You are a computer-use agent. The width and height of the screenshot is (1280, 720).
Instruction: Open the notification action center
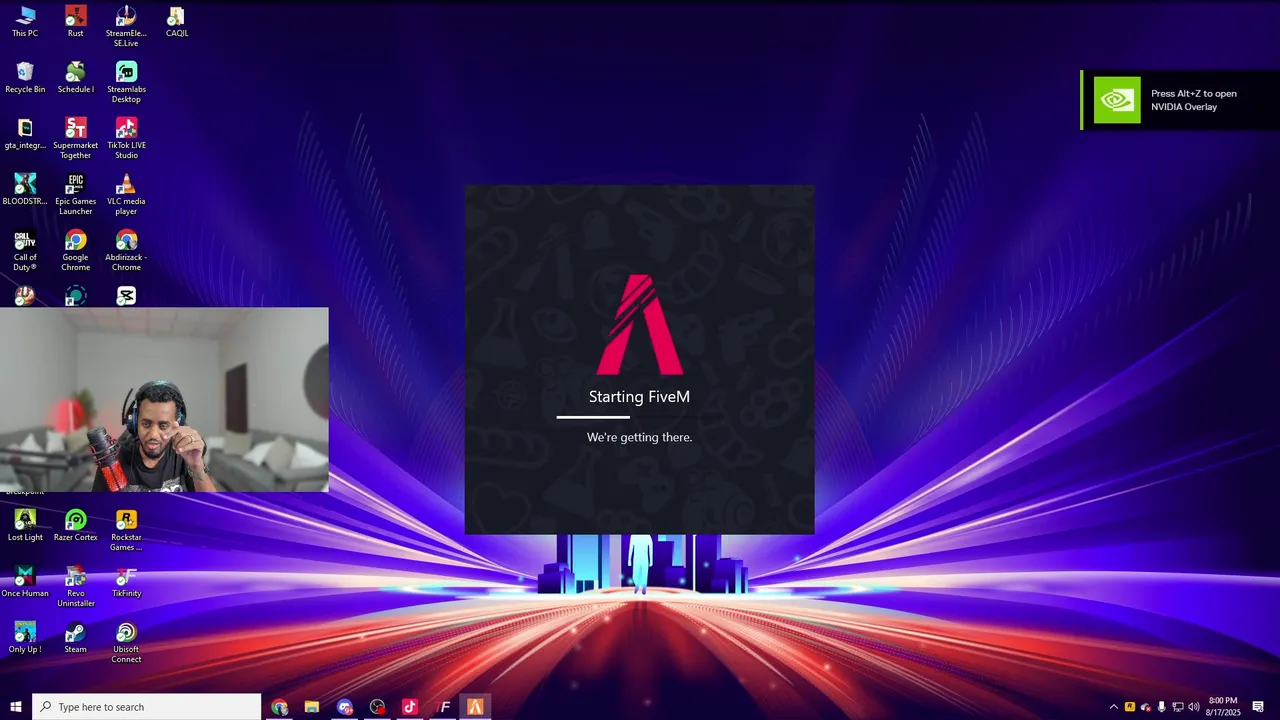[x=1258, y=707]
